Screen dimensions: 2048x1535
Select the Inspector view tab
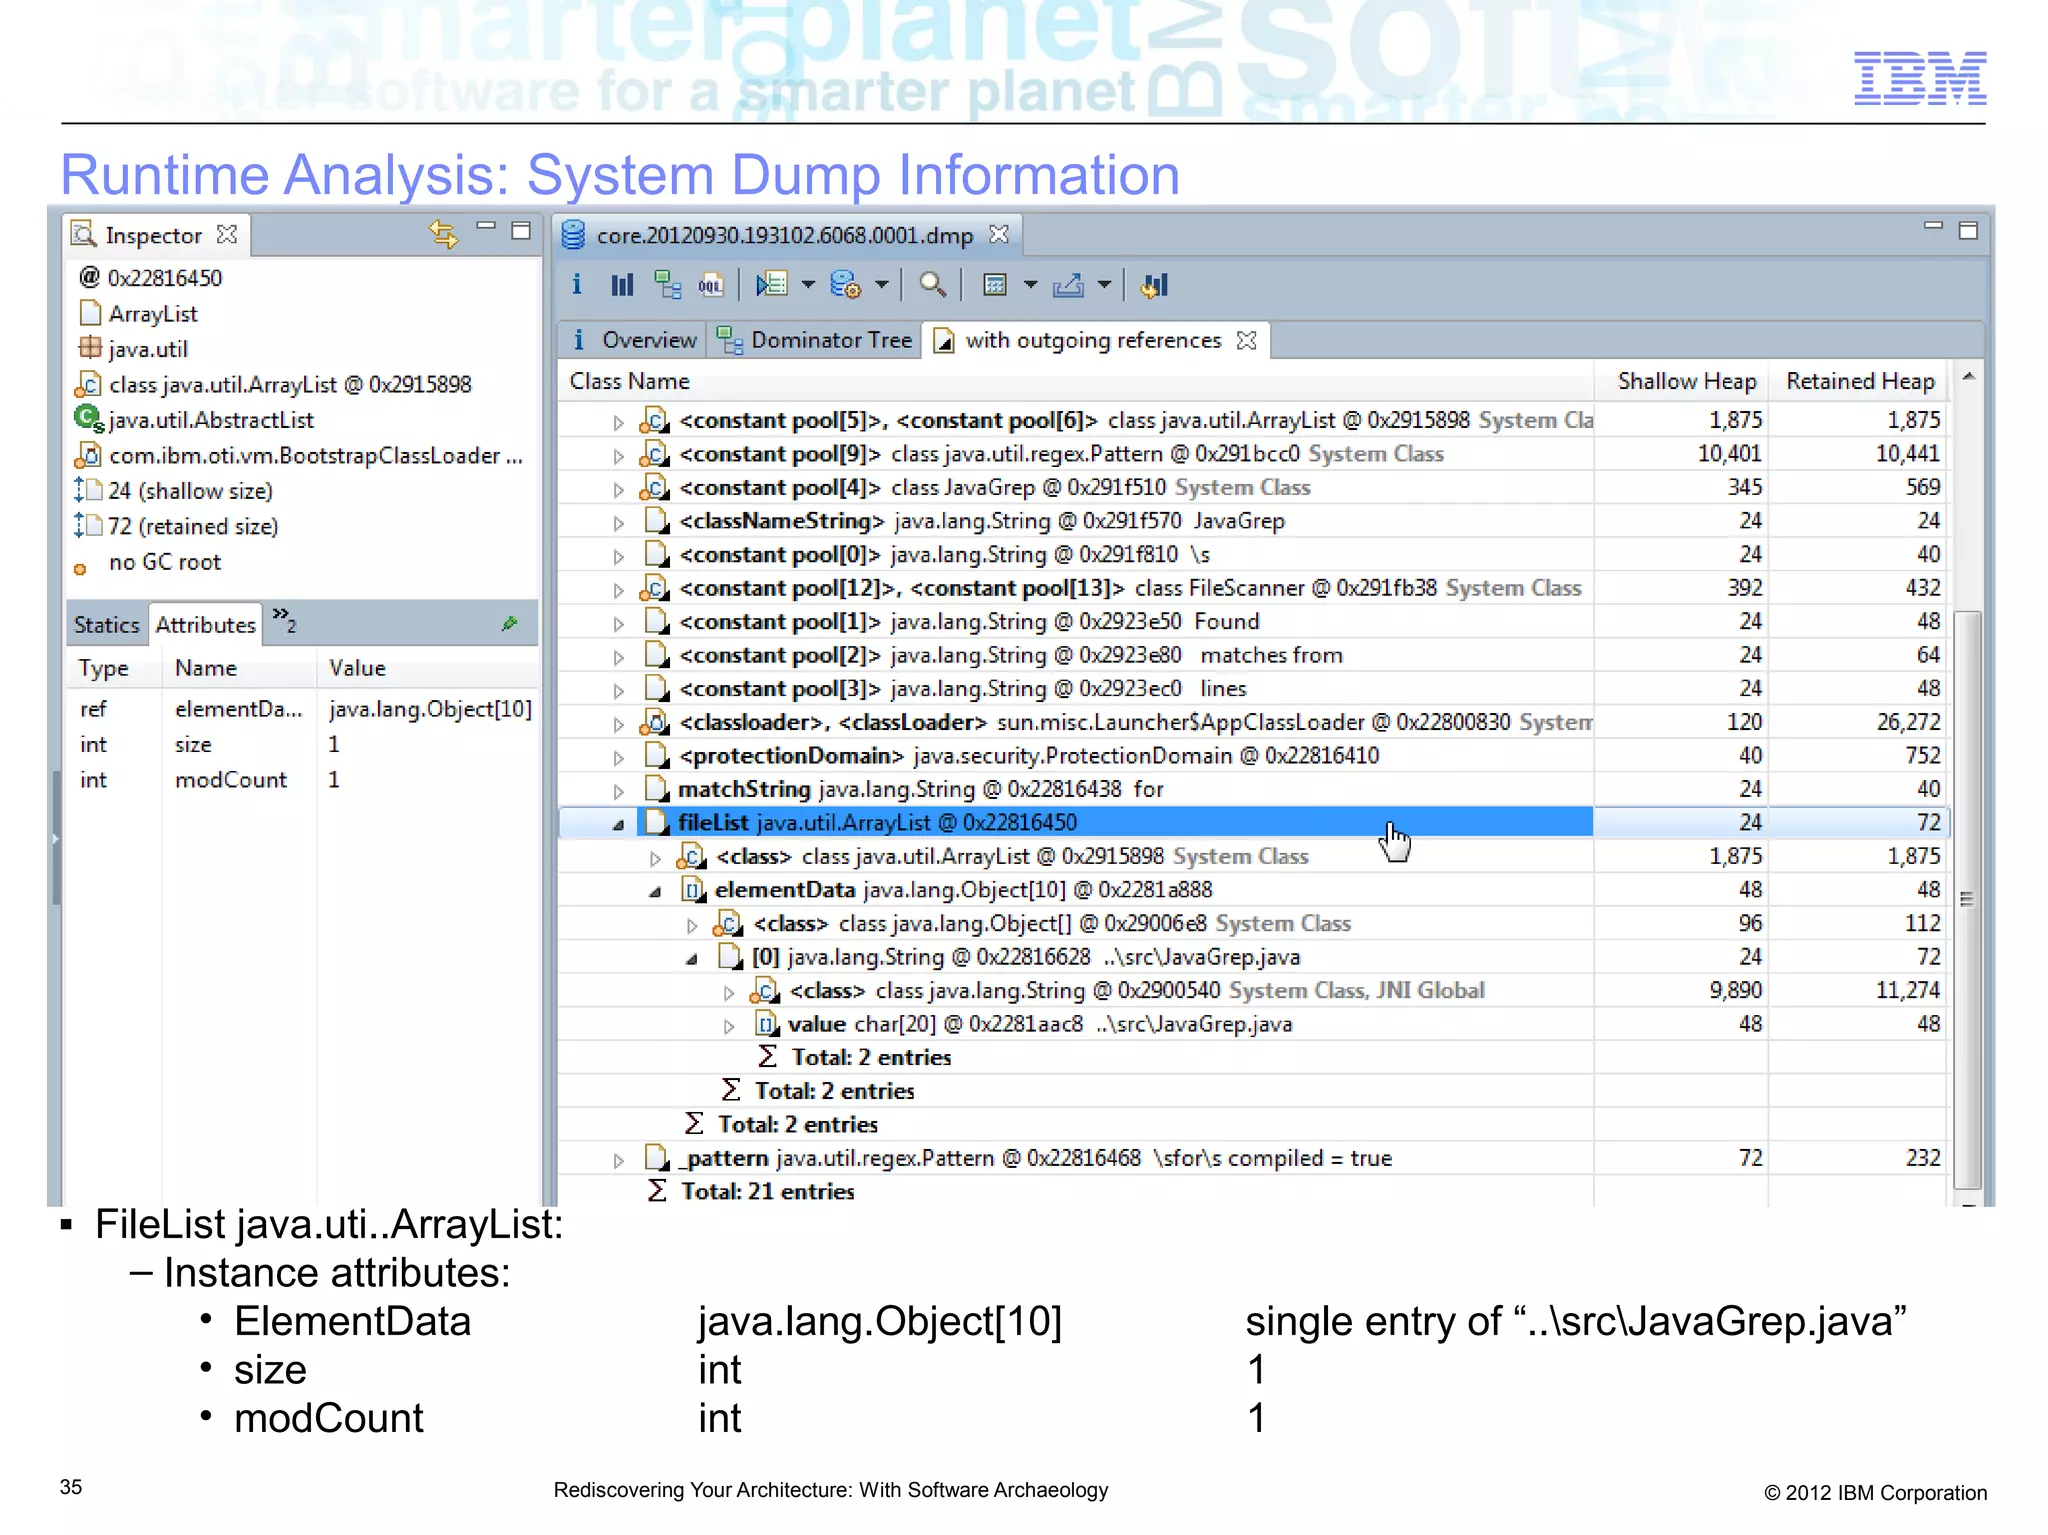pyautogui.click(x=154, y=235)
